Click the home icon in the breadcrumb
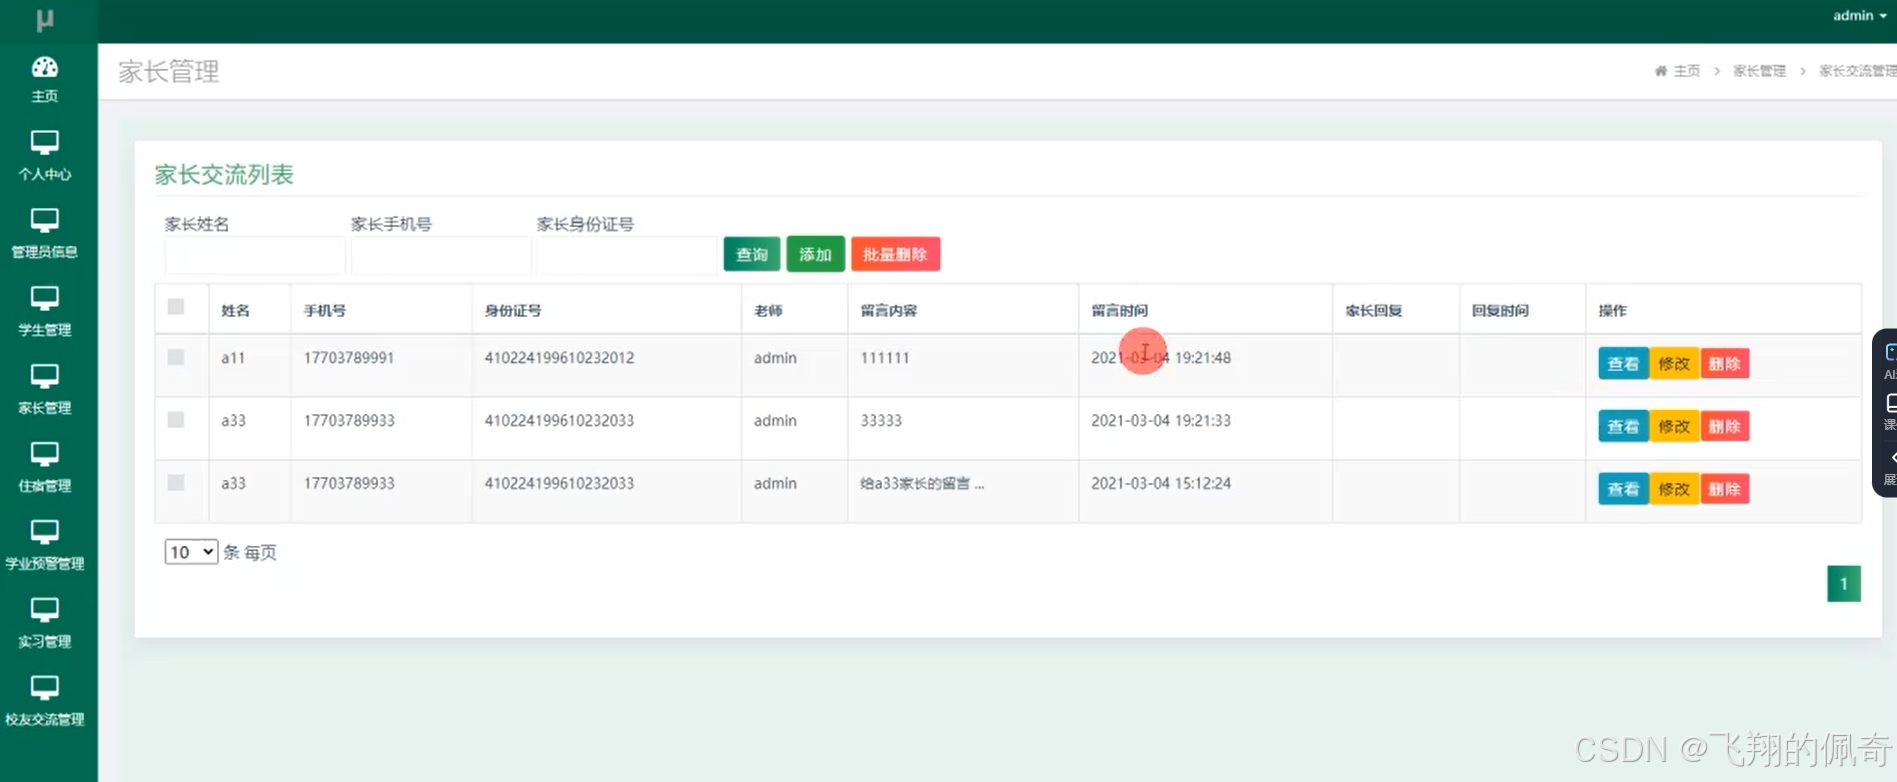Image resolution: width=1897 pixels, height=782 pixels. pos(1661,71)
